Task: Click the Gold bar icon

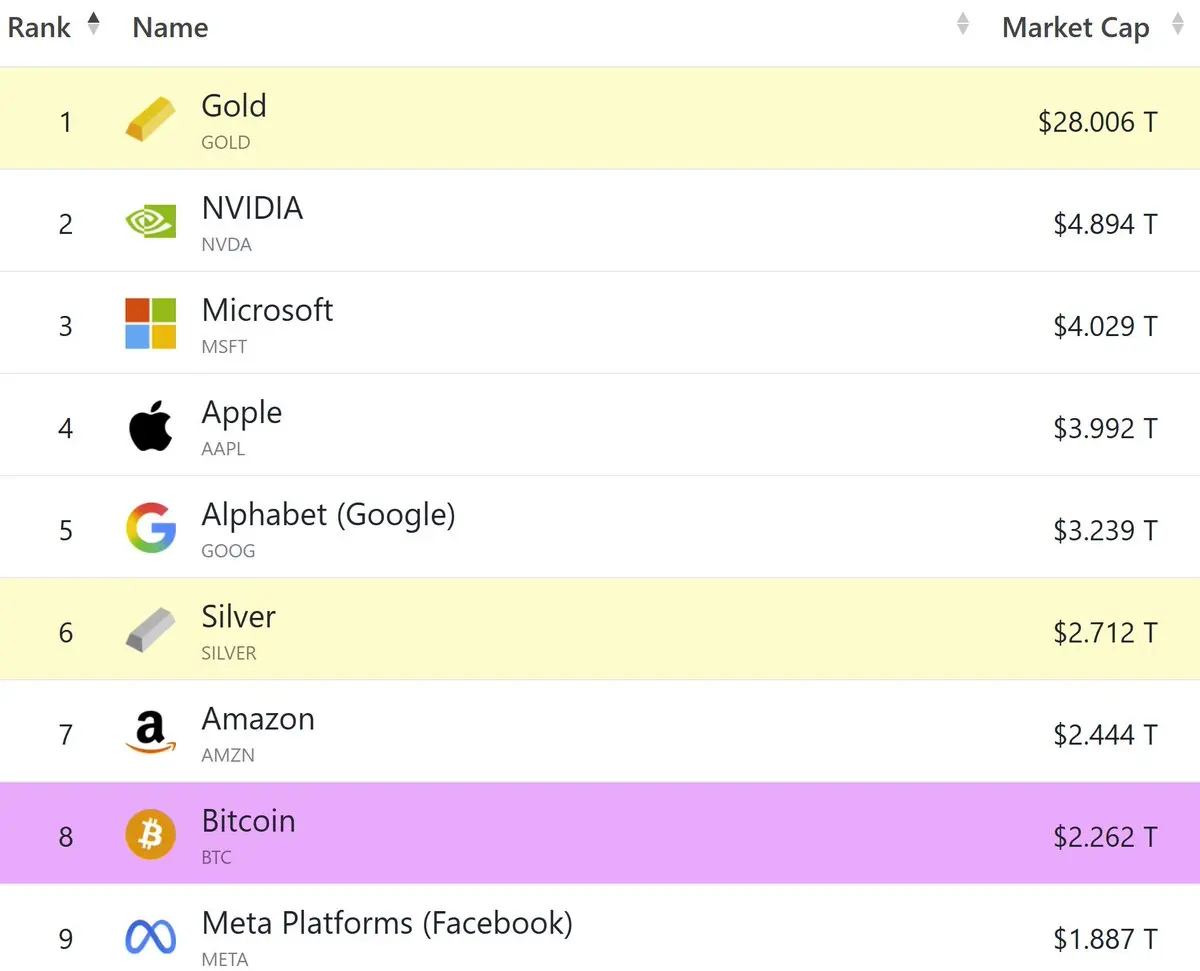Action: 150,119
